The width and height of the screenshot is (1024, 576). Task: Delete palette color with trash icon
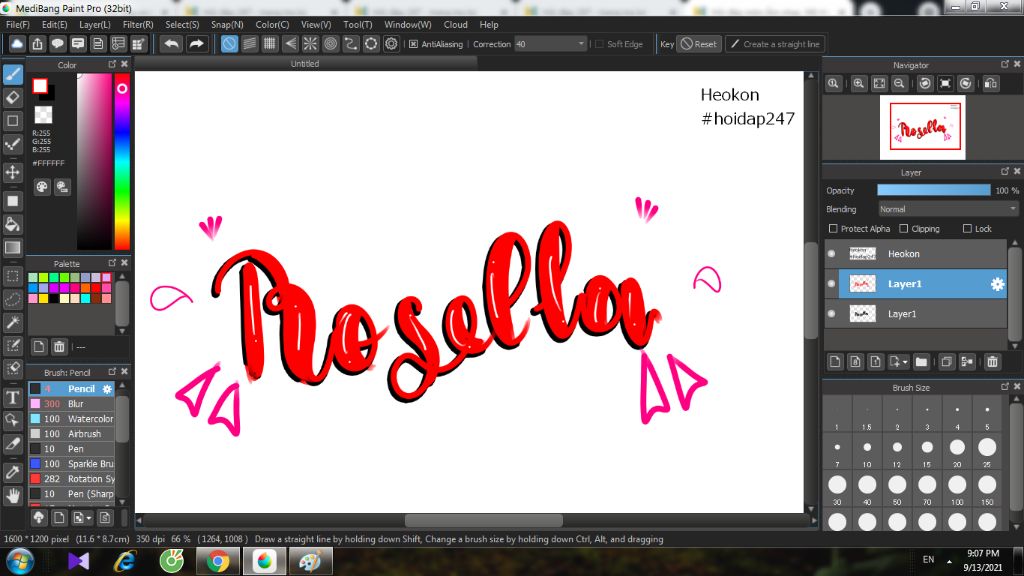point(59,346)
